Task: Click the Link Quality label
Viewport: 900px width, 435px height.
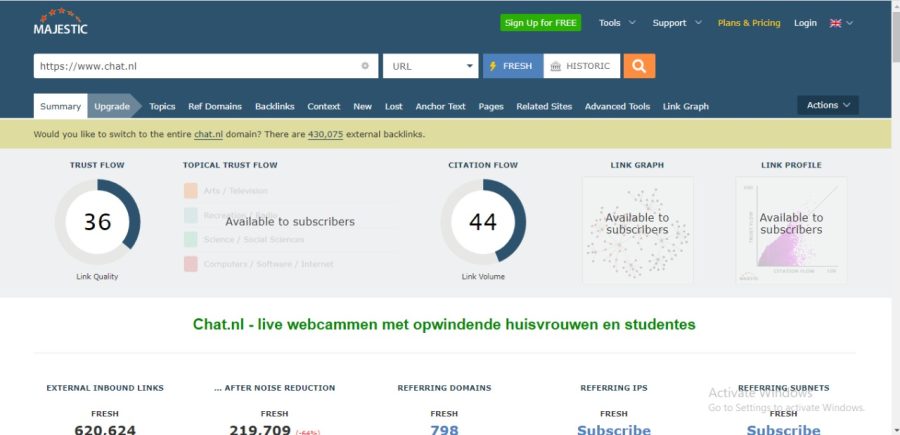Action: click(97, 277)
